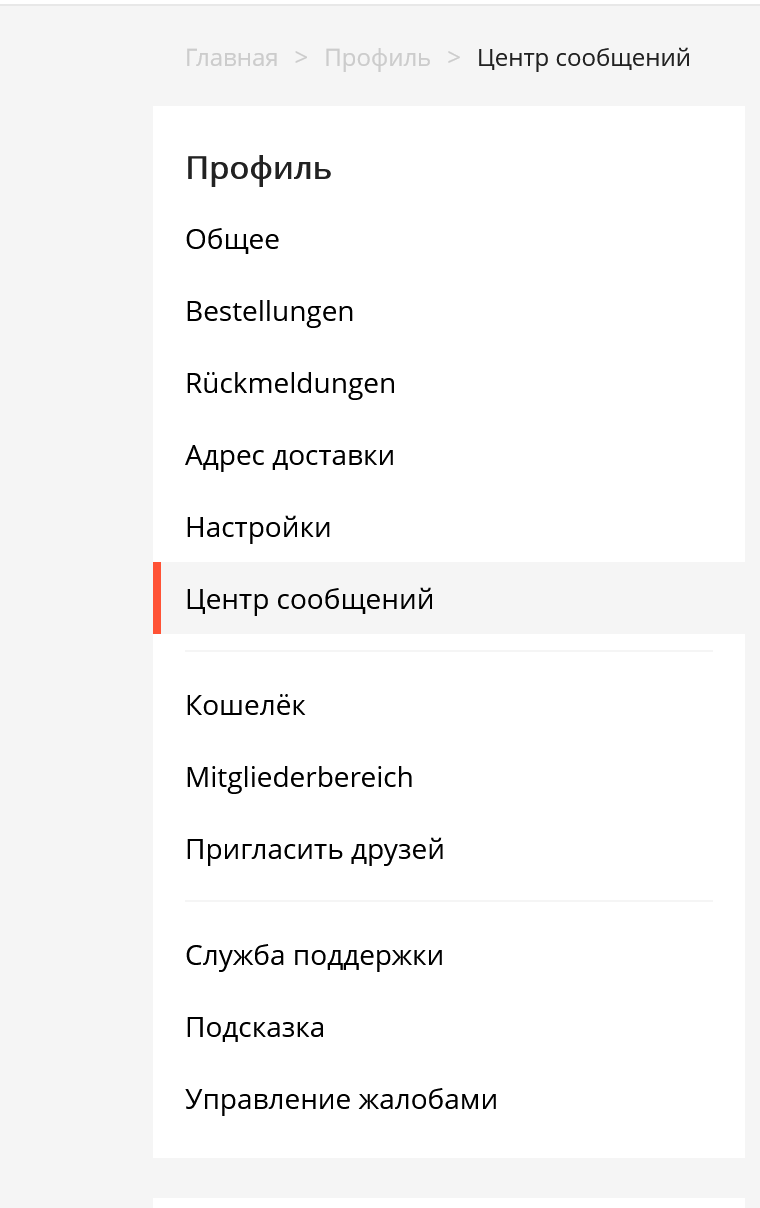Click the current Центр сообщений breadcrumb text
The width and height of the screenshot is (760, 1208).
point(583,58)
